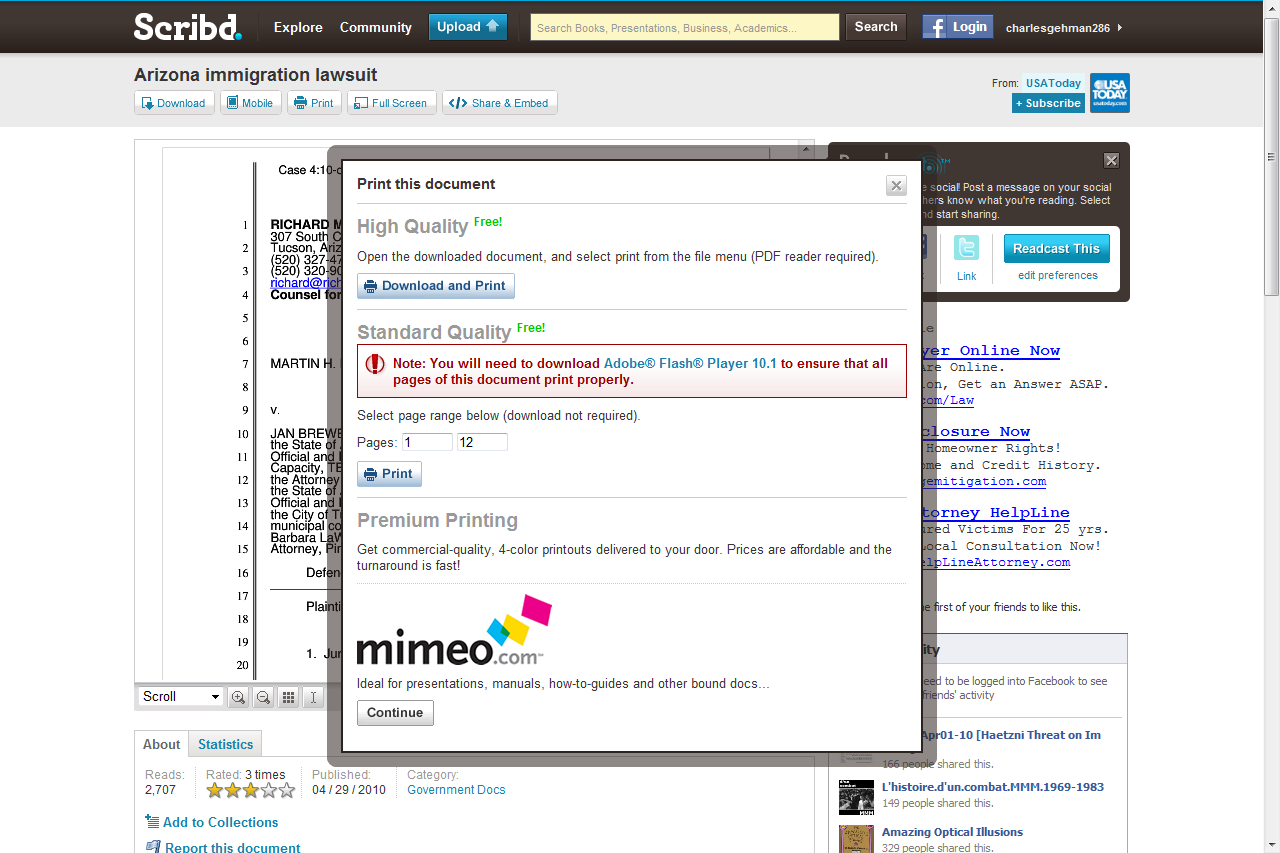Click the red warning exclamation icon

click(375, 364)
